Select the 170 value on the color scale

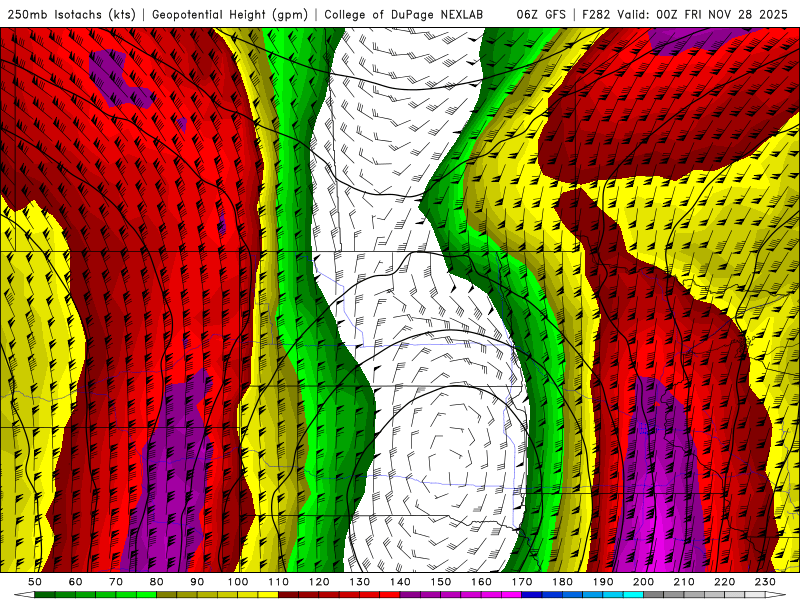point(522,582)
